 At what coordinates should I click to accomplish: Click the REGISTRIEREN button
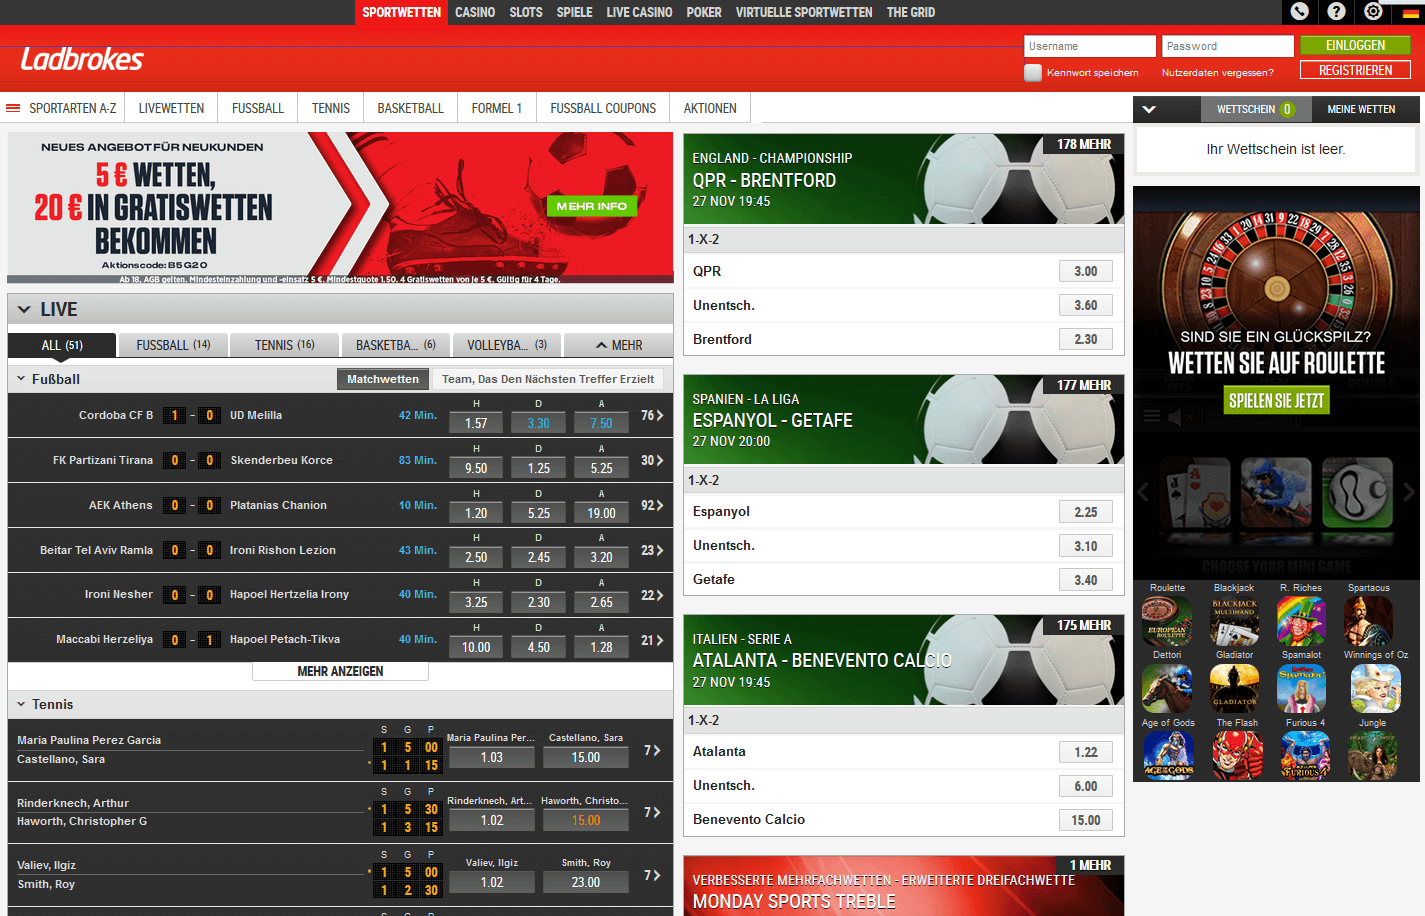click(1355, 70)
